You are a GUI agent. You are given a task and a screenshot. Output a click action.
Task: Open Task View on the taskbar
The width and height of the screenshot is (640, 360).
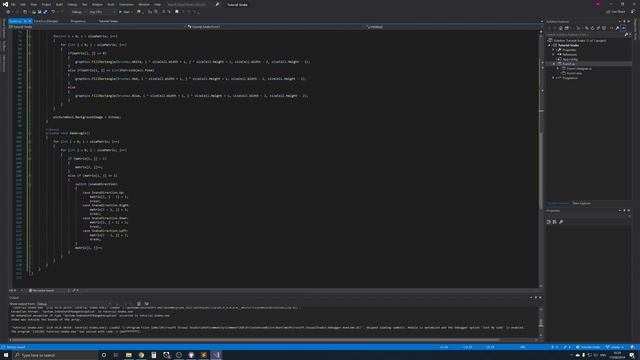pos(116,355)
